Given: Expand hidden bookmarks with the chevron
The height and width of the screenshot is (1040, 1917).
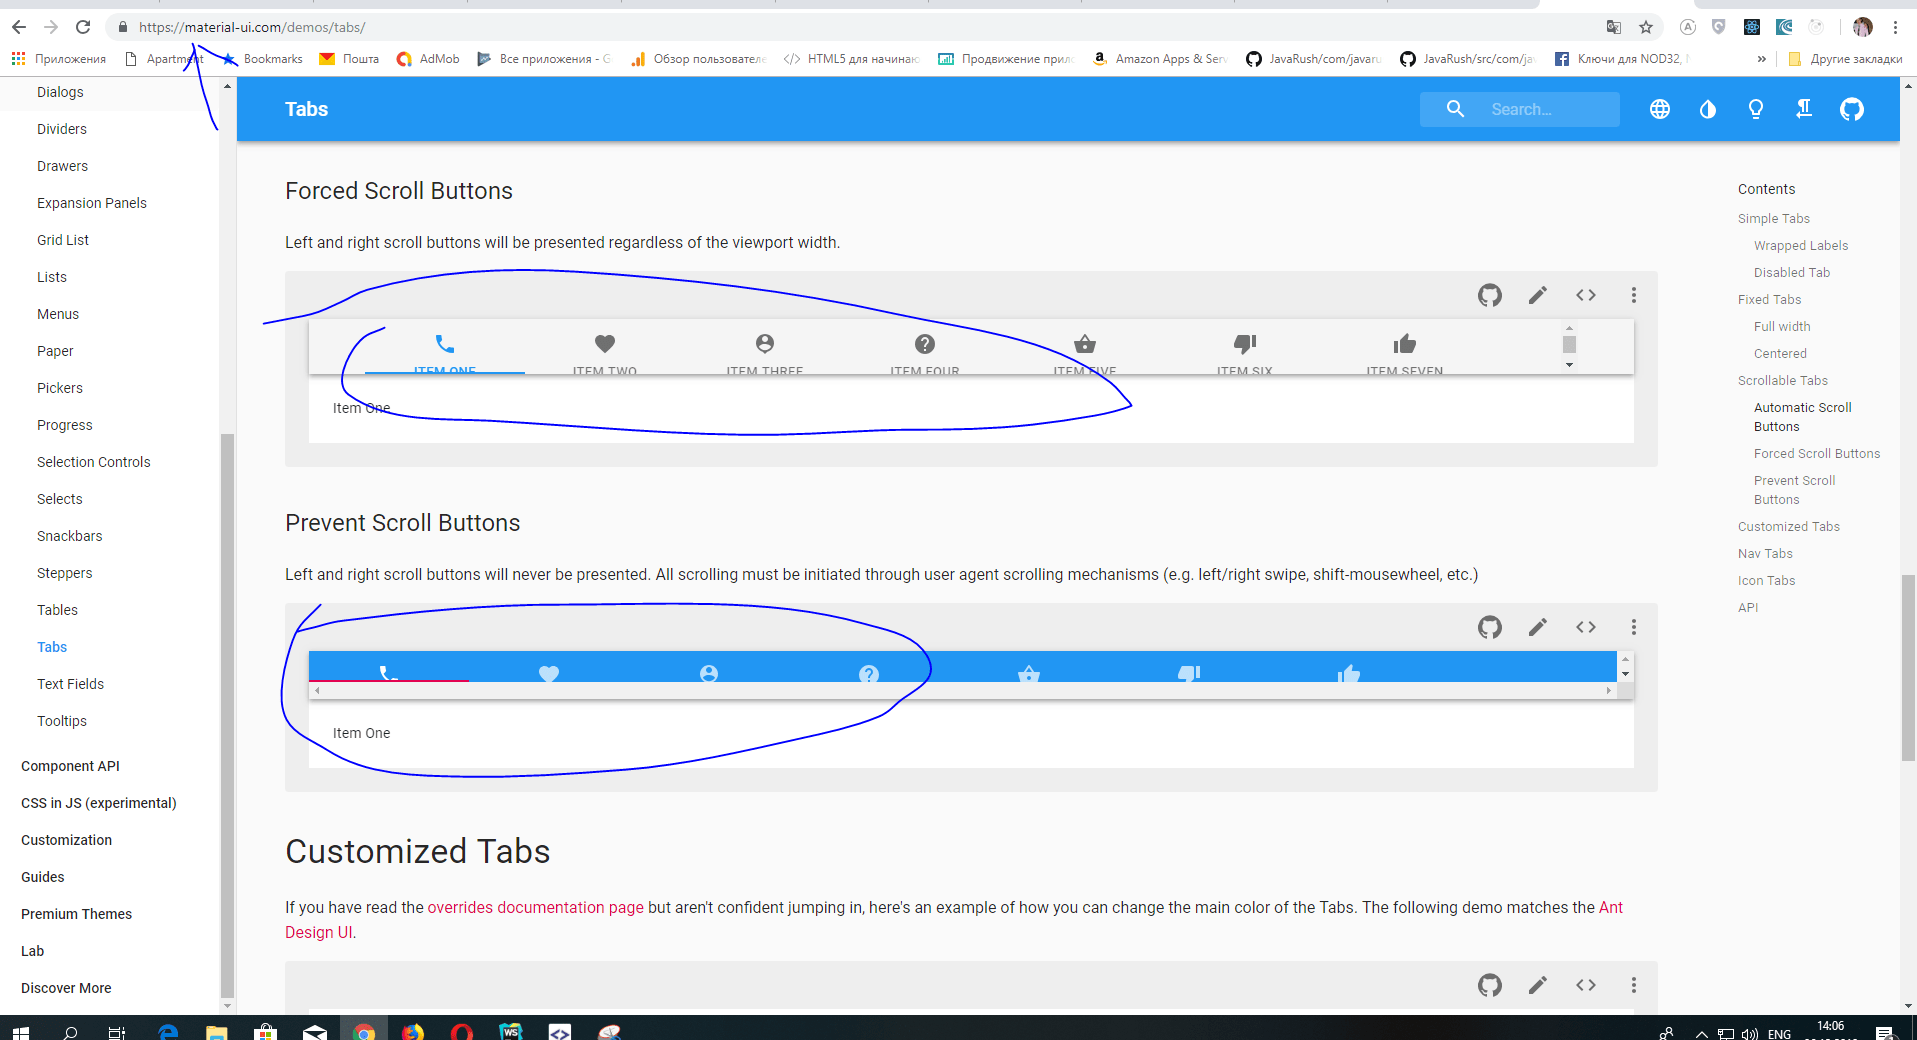Looking at the screenshot, I should 1761,59.
